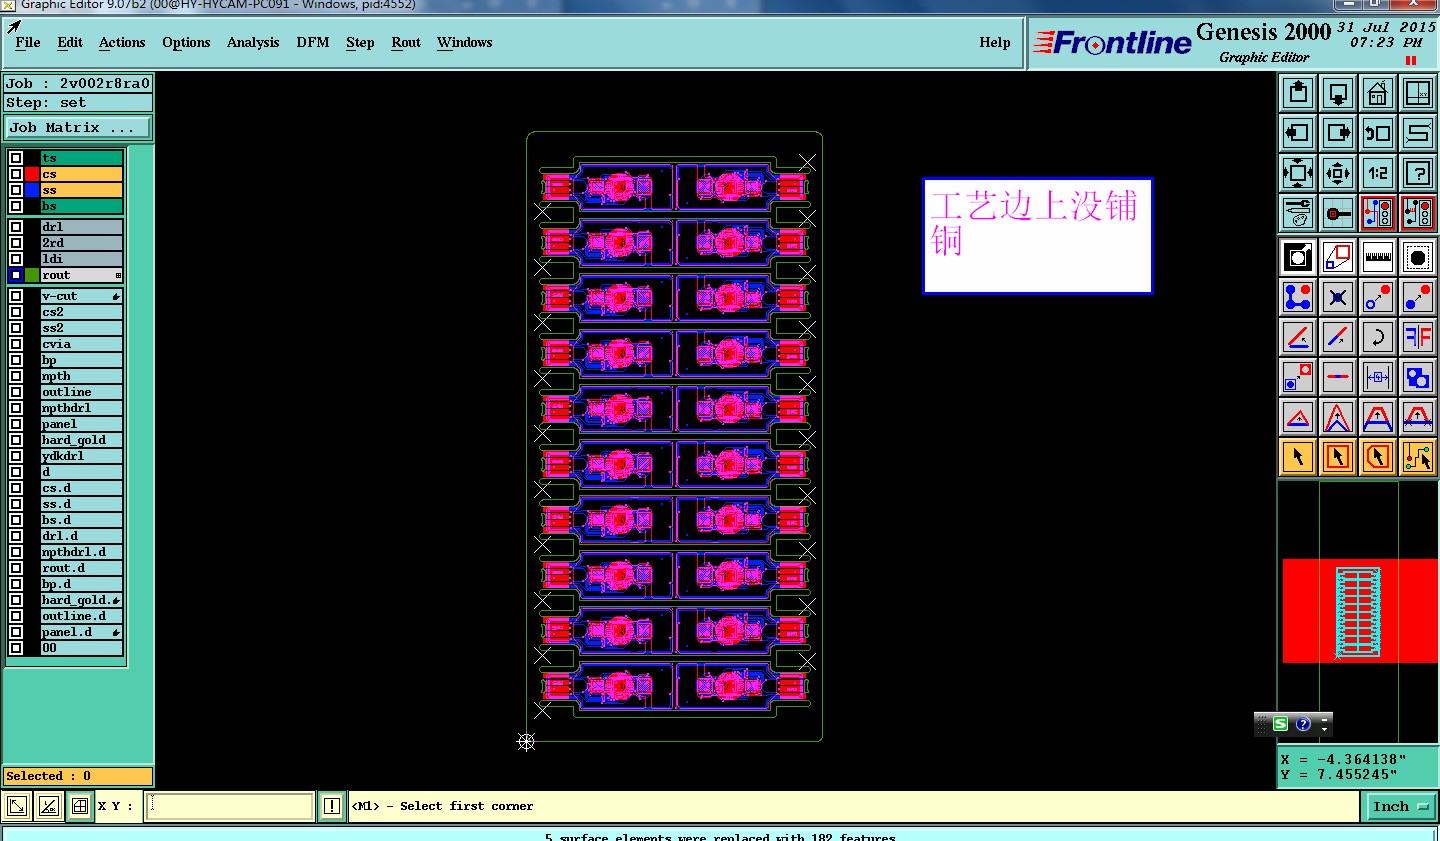Click the XY zoom window icon
This screenshot has width=1440, height=841.
1418,94
